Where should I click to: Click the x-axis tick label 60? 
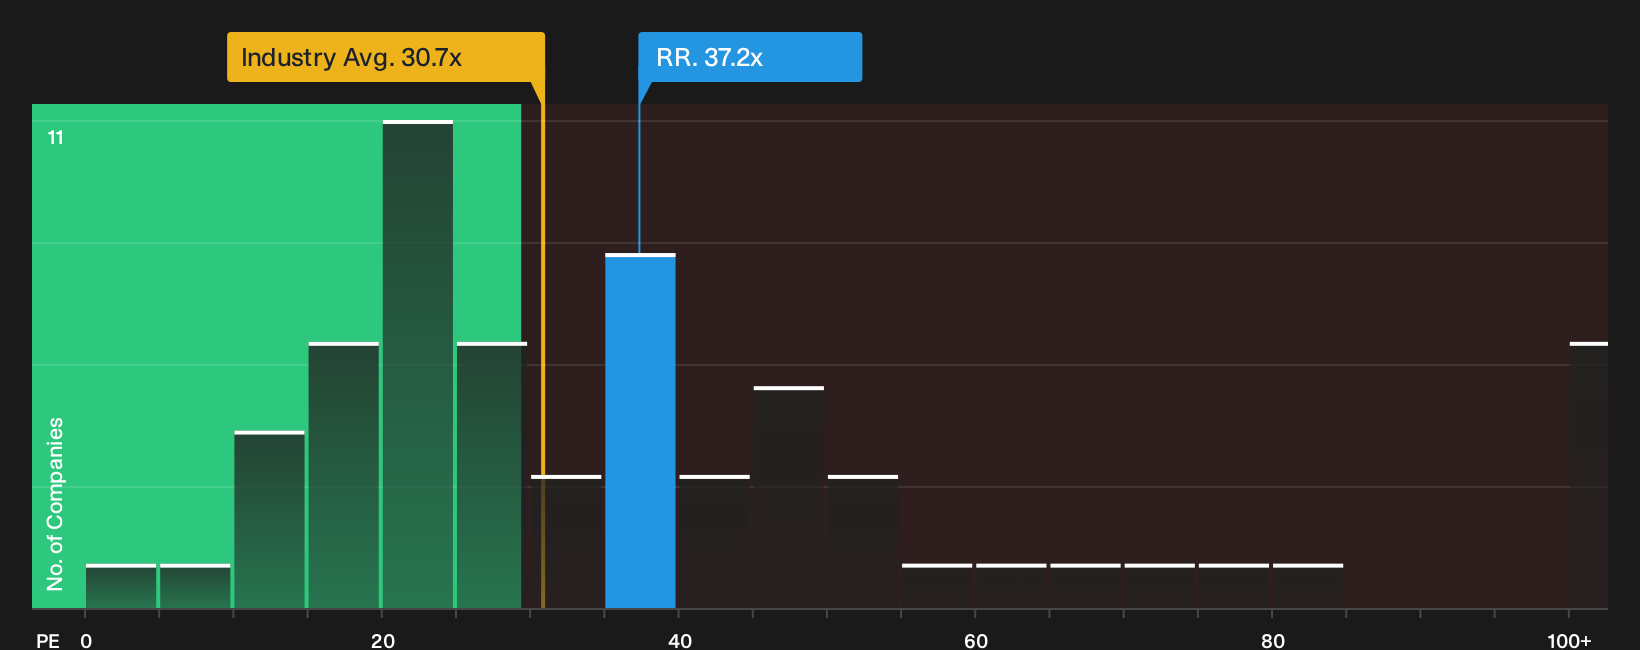(976, 640)
